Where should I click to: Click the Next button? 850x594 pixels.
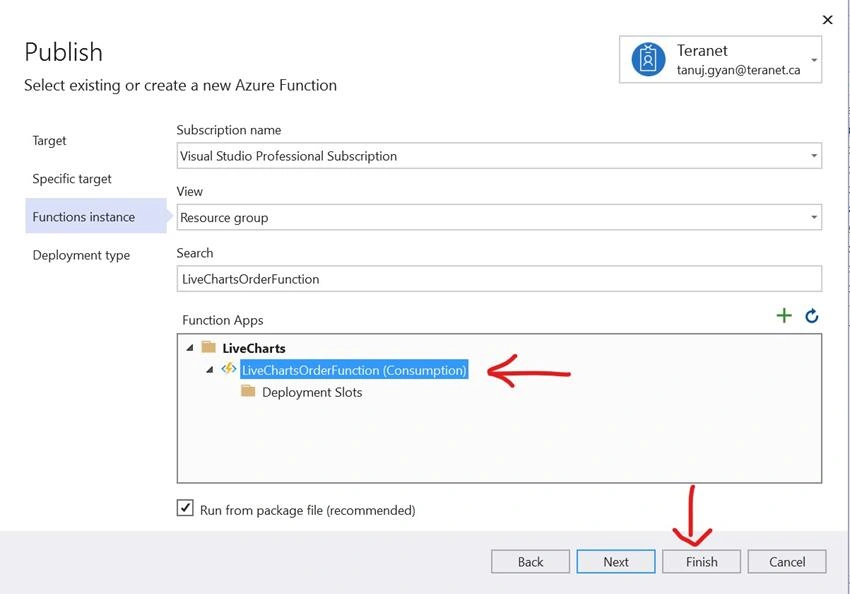tap(616, 561)
